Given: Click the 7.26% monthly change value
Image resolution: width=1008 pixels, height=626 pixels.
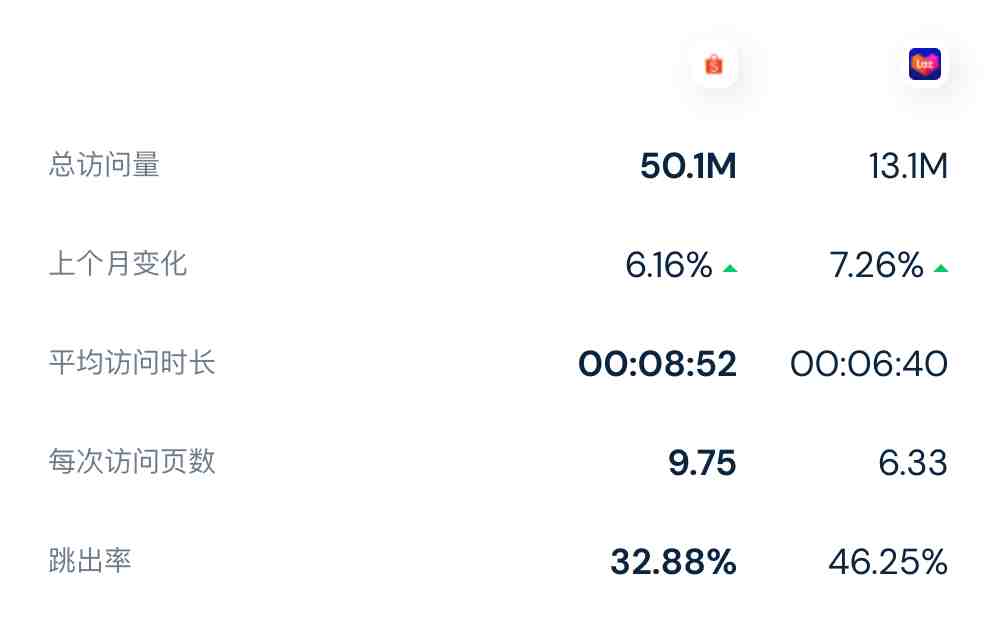Looking at the screenshot, I should pos(876,265).
